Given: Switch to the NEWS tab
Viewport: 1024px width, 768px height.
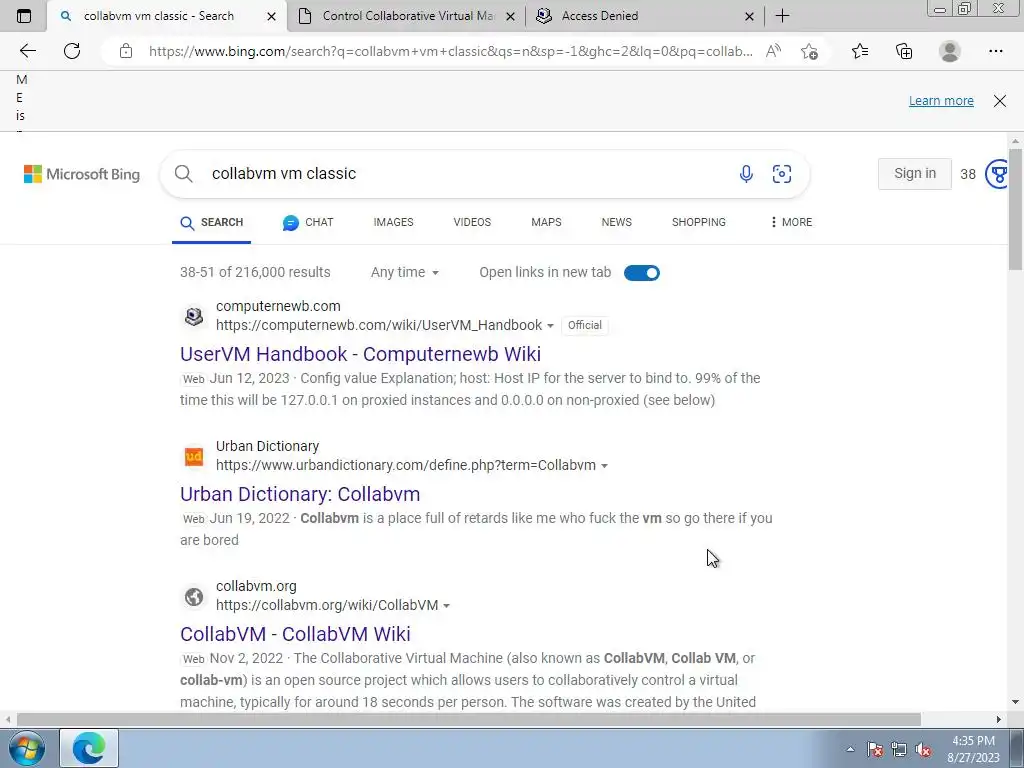Looking at the screenshot, I should coord(616,222).
